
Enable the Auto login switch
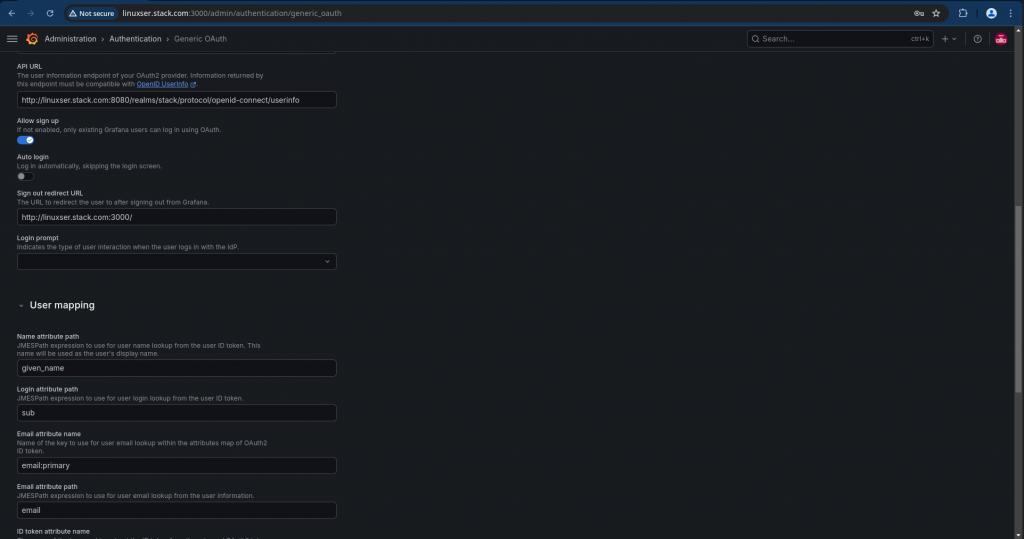(x=25, y=176)
